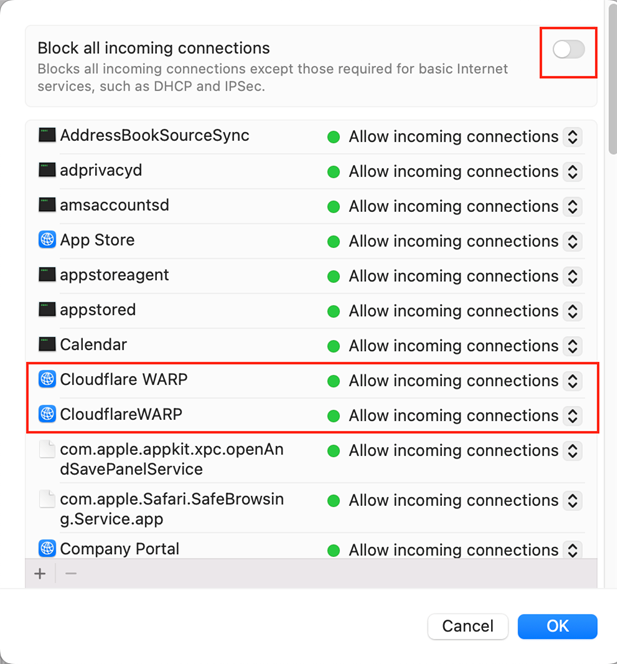
Task: Open connection dropdown for Cloudflare WARP
Action: click(x=572, y=381)
